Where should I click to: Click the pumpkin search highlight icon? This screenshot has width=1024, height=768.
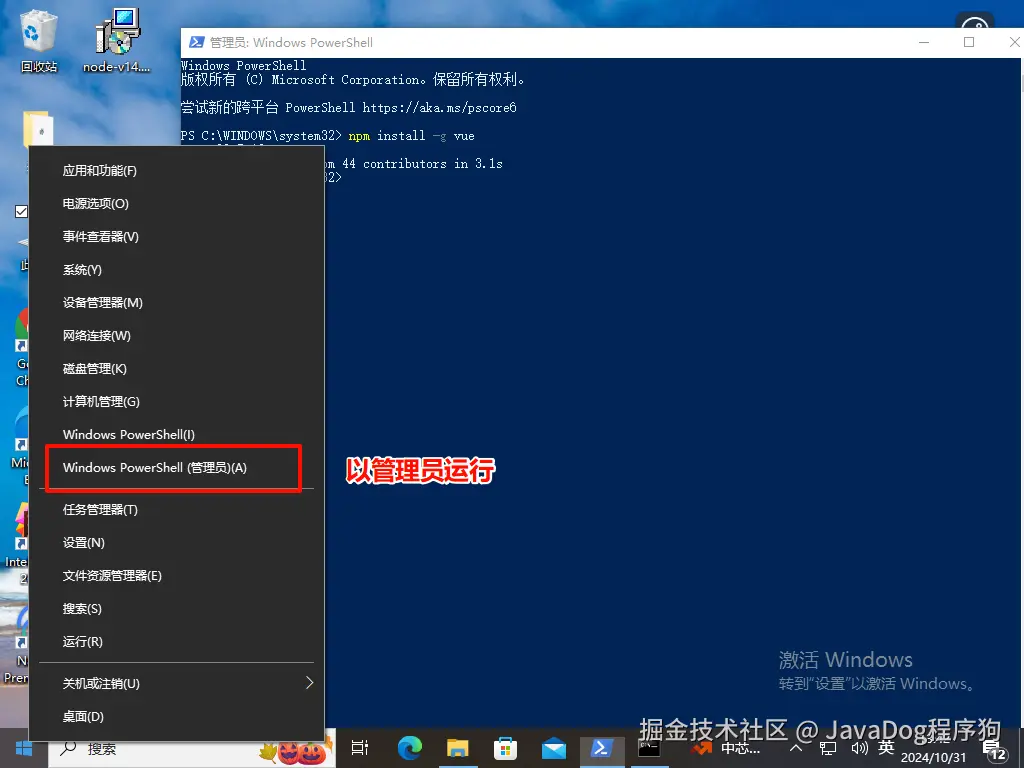(x=297, y=750)
